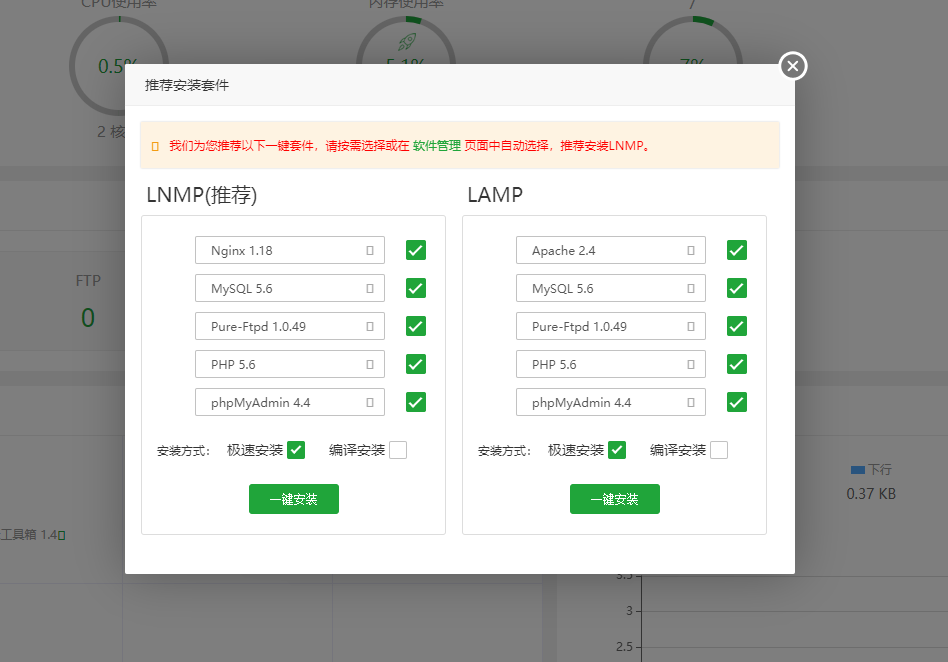Open the 软件管理 link in notice
The height and width of the screenshot is (662, 948).
click(437, 146)
